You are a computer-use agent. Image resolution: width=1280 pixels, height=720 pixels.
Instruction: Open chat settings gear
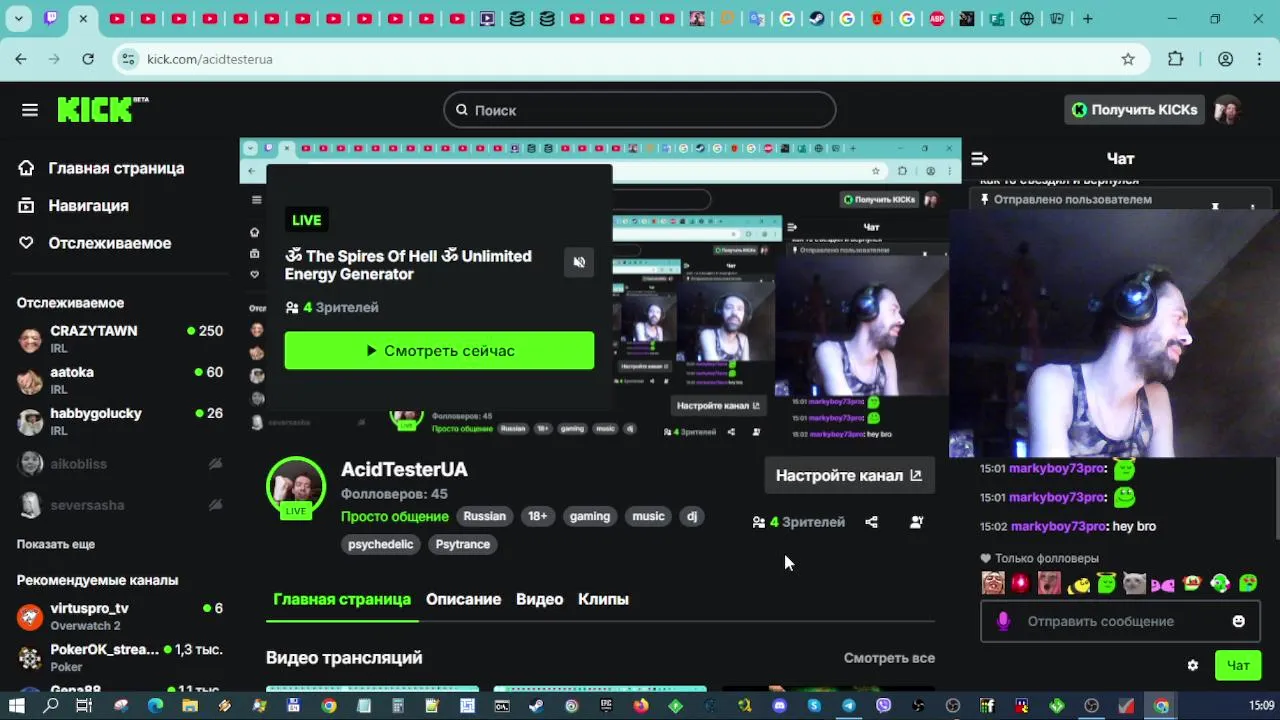1192,666
